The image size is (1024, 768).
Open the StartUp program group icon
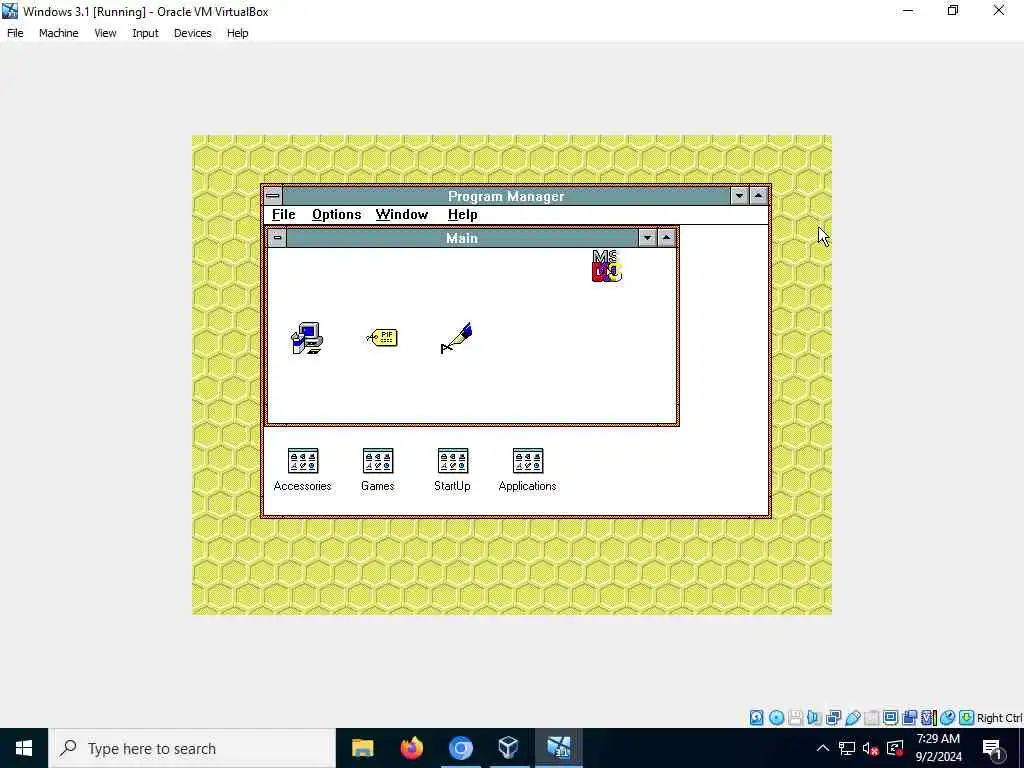coord(452,470)
